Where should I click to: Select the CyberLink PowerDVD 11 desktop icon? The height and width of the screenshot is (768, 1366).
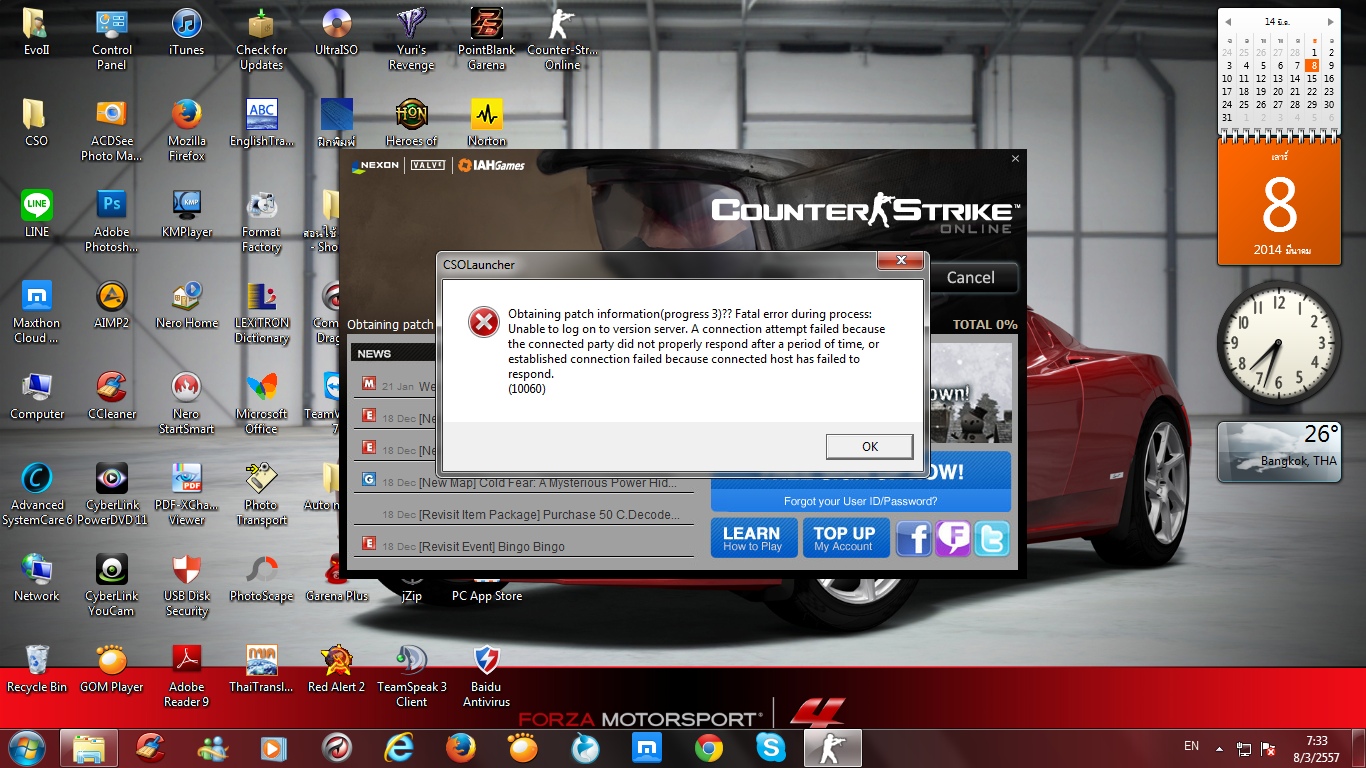[112, 495]
